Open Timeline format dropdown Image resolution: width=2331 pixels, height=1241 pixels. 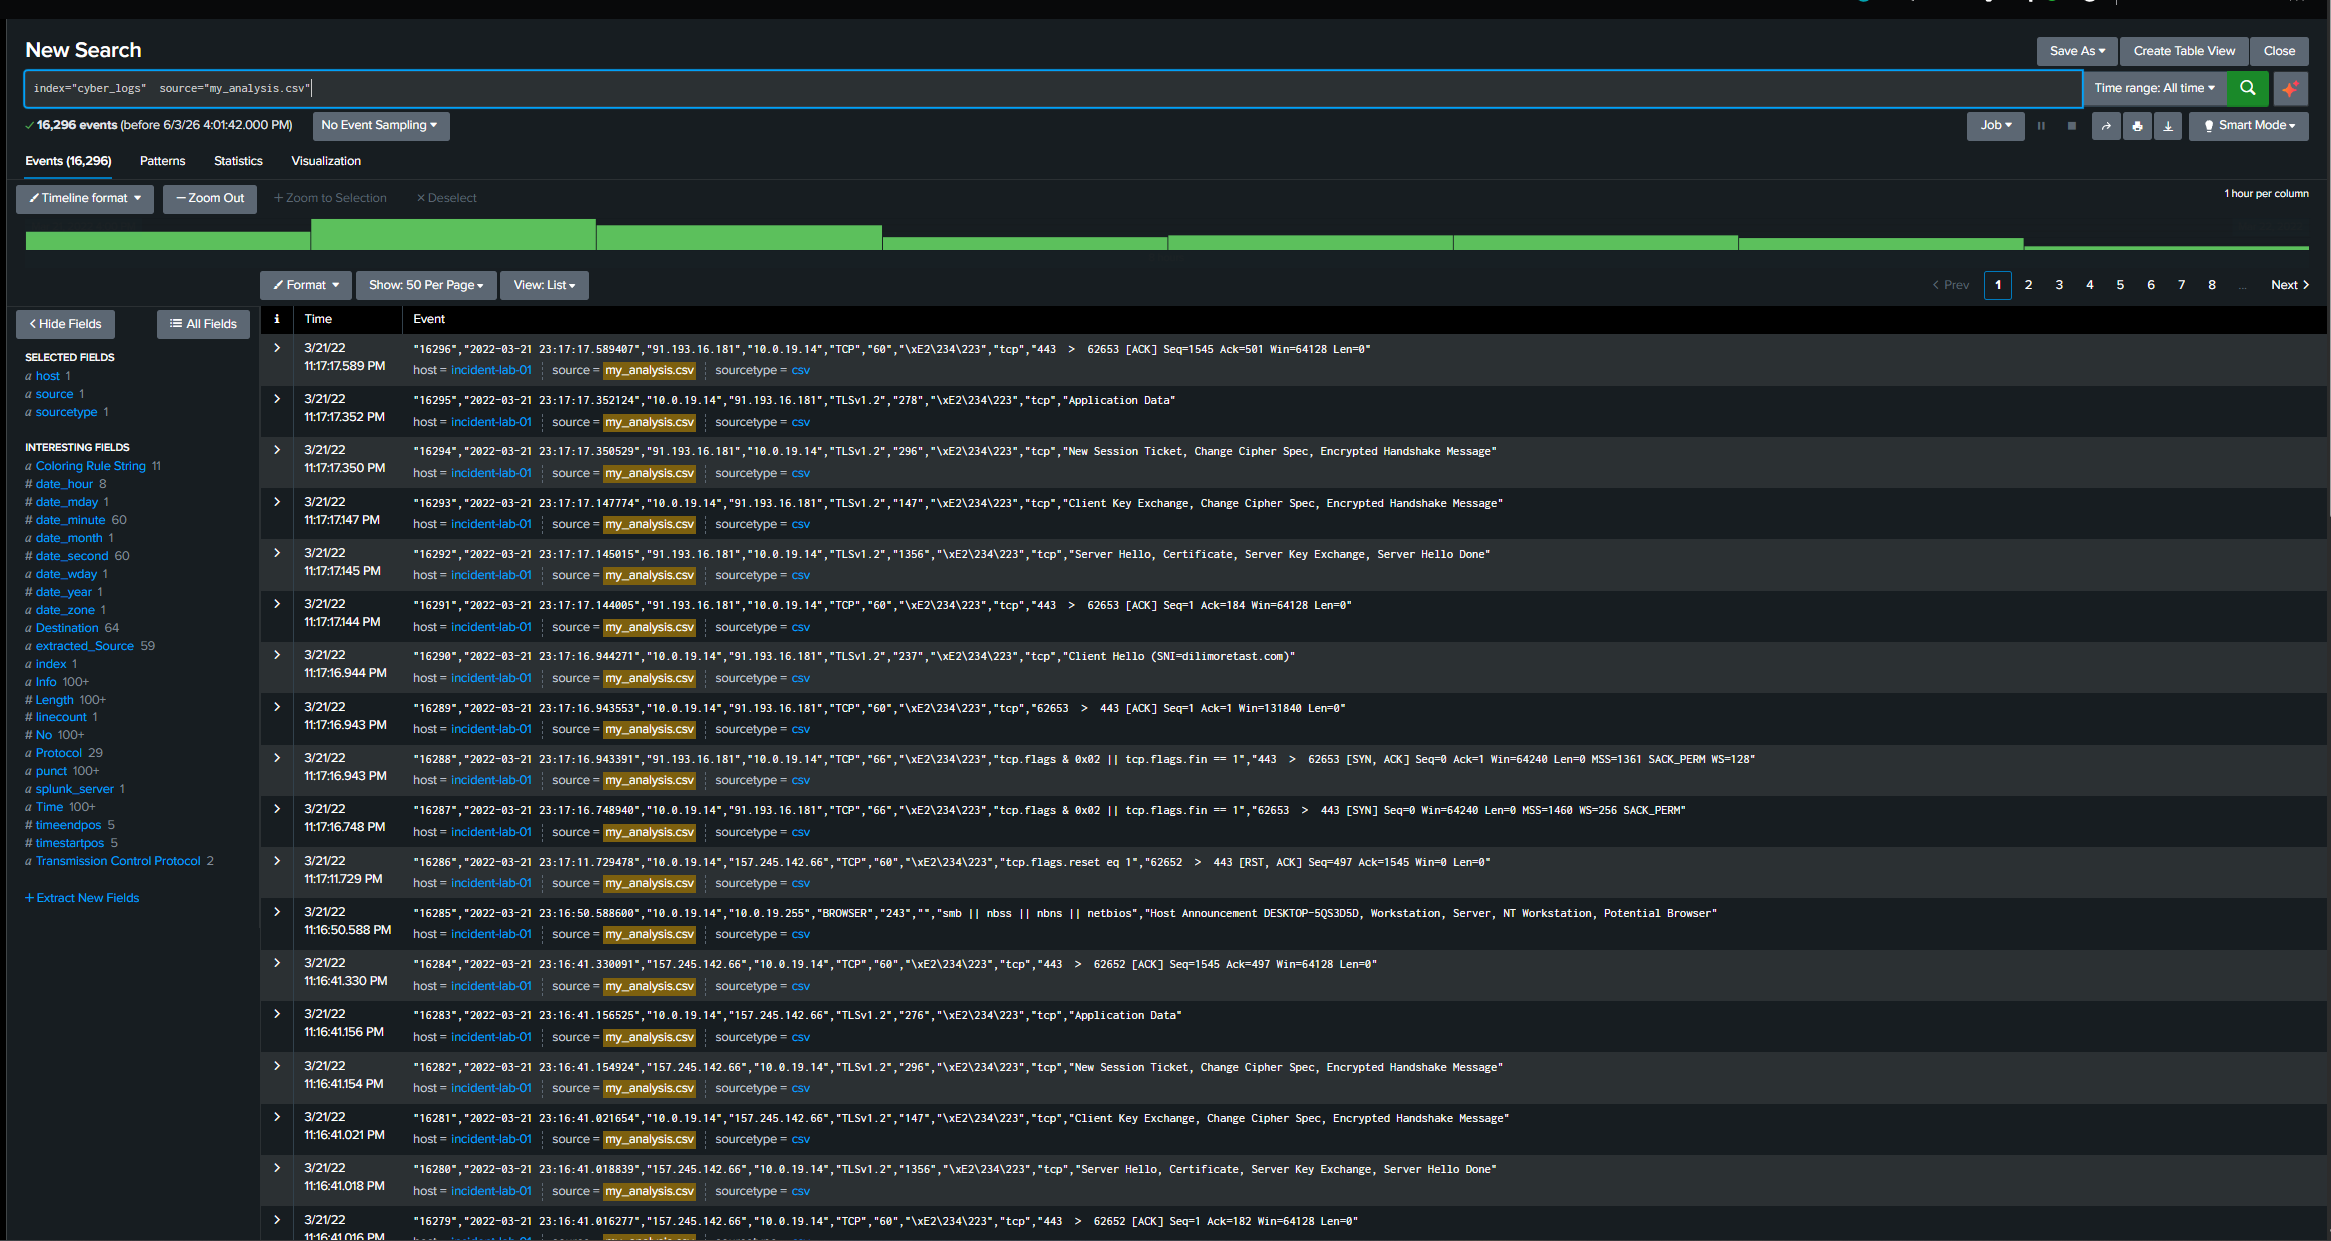[85, 199]
